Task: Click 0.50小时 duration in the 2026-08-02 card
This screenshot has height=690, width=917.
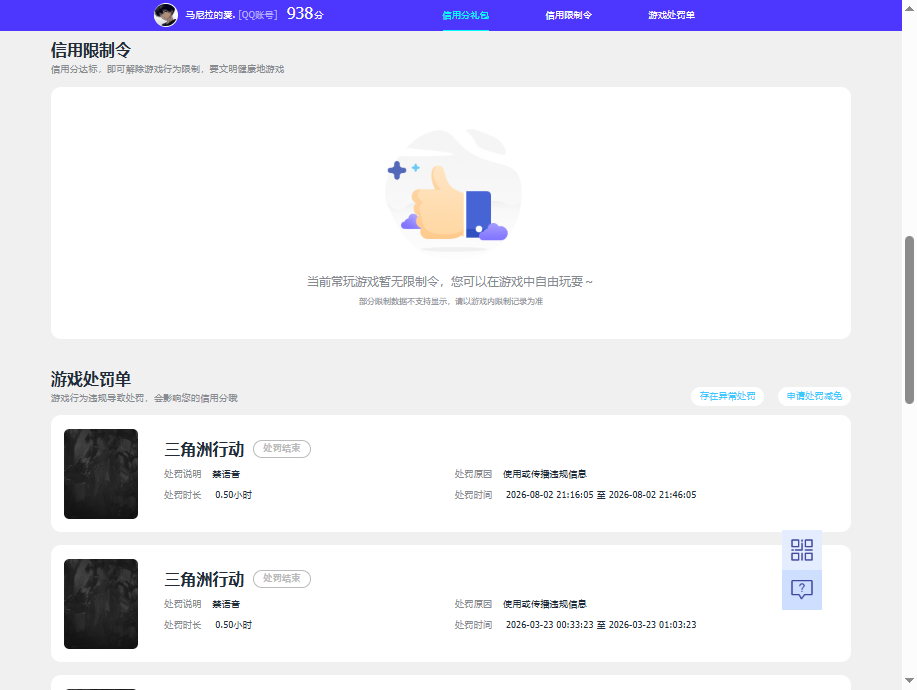Action: (233, 495)
